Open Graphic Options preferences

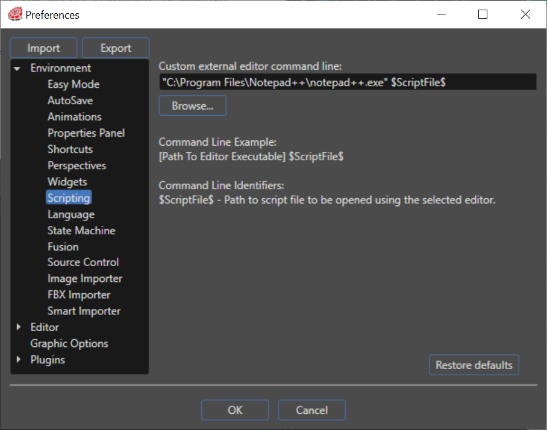click(x=69, y=344)
